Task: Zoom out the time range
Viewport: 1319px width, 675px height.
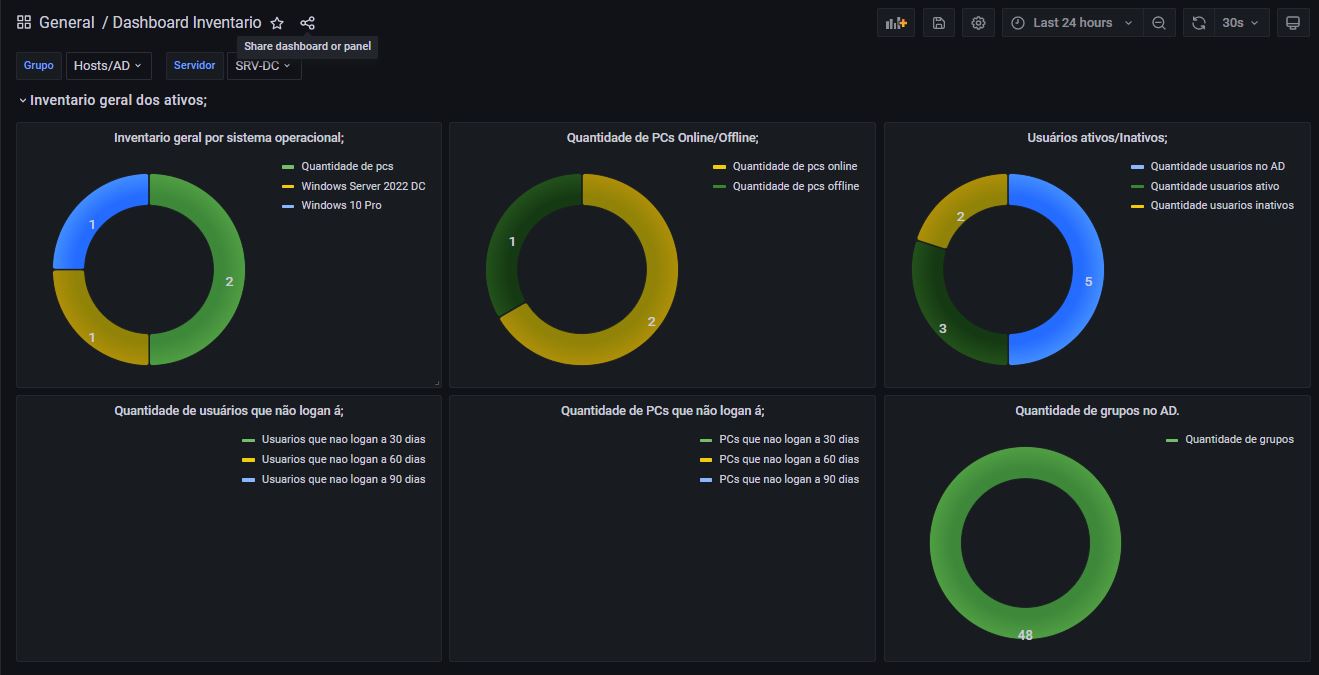Action: [1159, 23]
